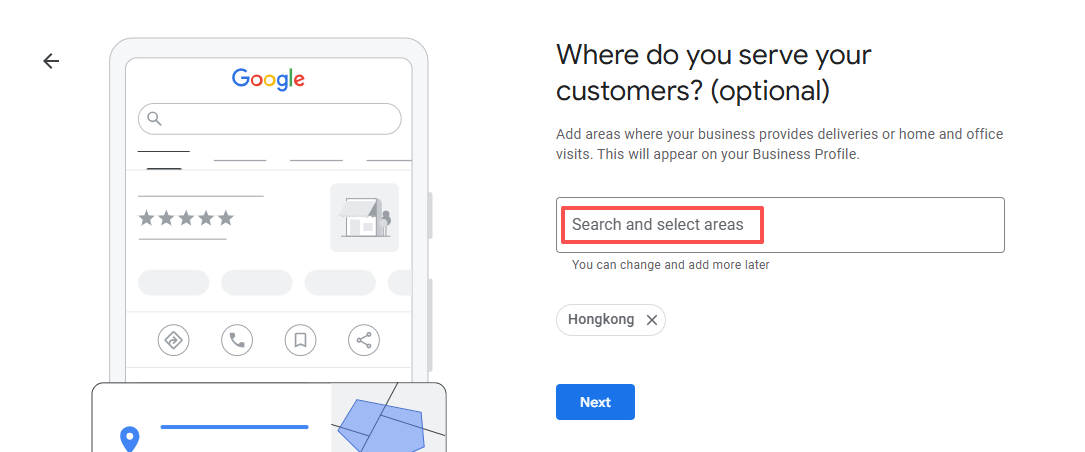1085x452 pixels.
Task: Select the Hongkong chip label
Action: click(x=601, y=320)
